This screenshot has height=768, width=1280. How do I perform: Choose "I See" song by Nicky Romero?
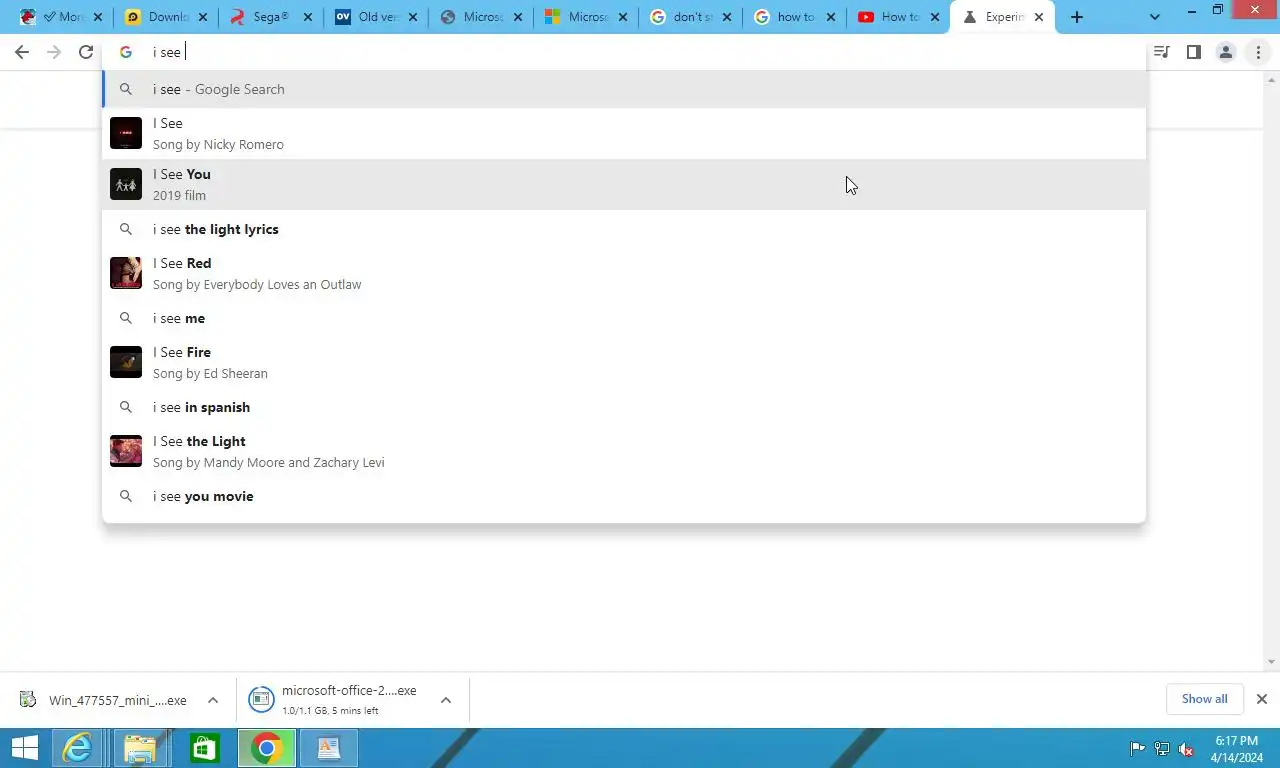tap(624, 133)
